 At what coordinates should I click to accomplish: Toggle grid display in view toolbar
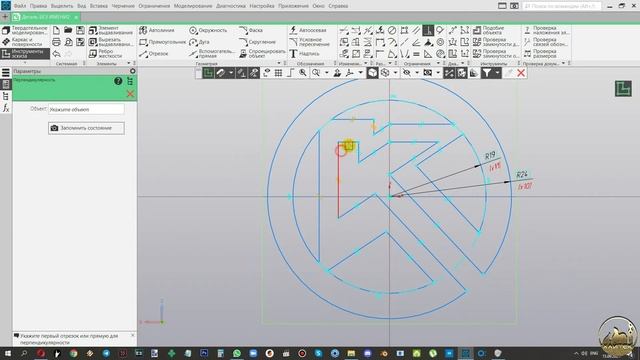[x=278, y=73]
